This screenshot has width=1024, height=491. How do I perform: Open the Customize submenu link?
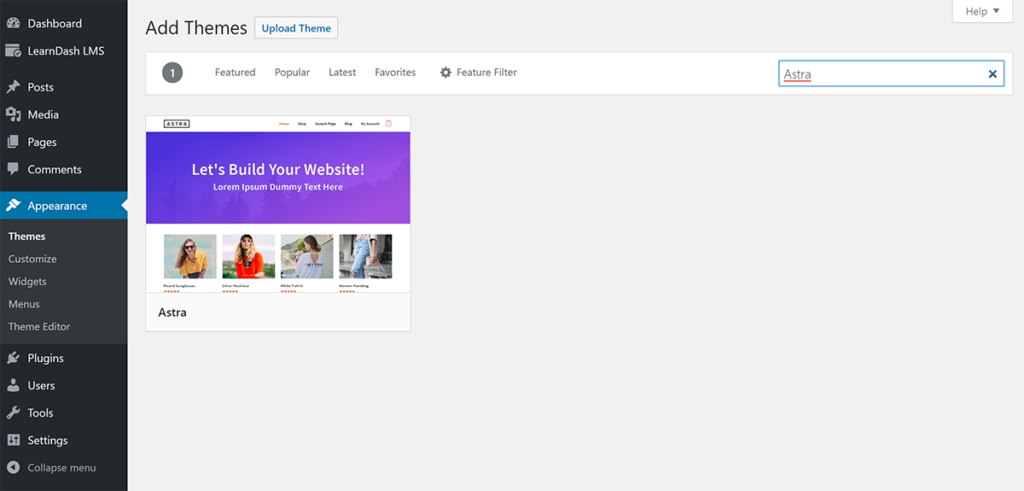point(33,259)
